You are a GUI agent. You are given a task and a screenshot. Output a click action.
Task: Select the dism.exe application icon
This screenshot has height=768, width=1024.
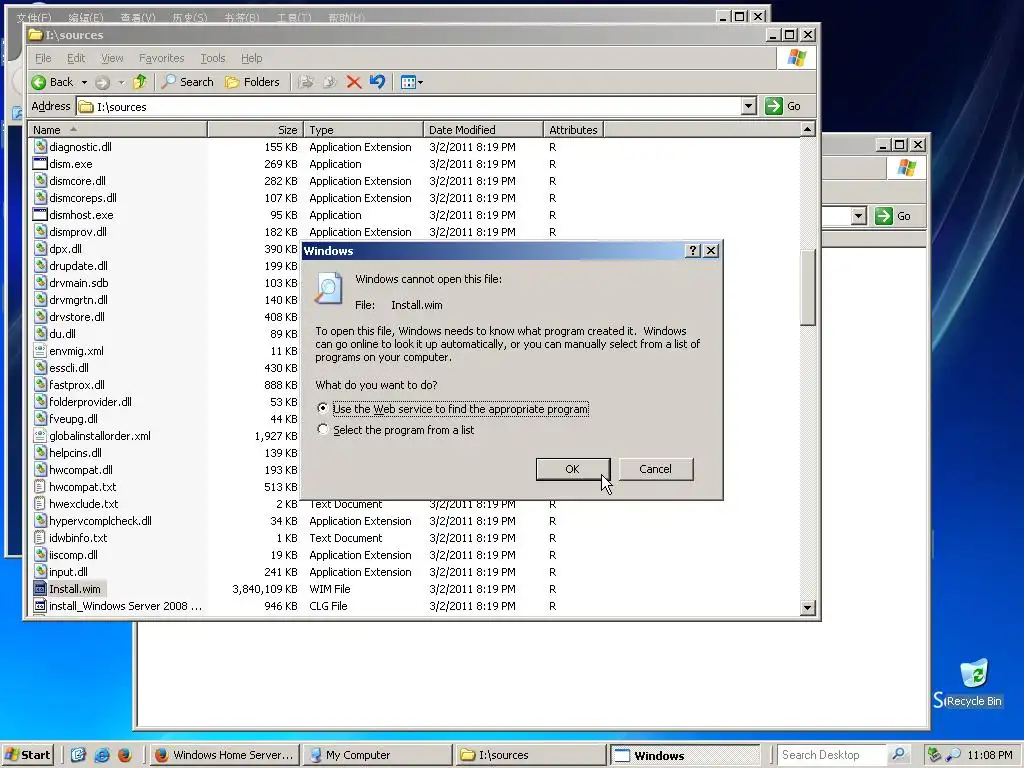40,164
